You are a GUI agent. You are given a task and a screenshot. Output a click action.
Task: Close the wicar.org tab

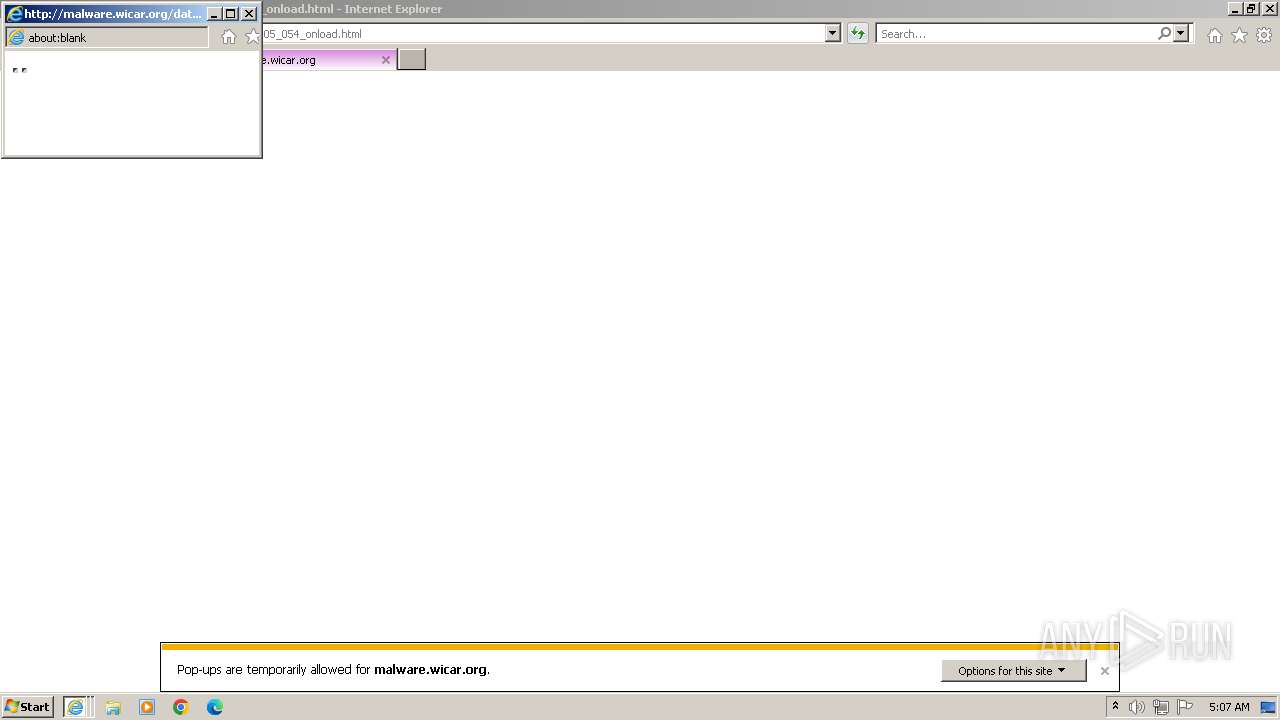click(386, 60)
